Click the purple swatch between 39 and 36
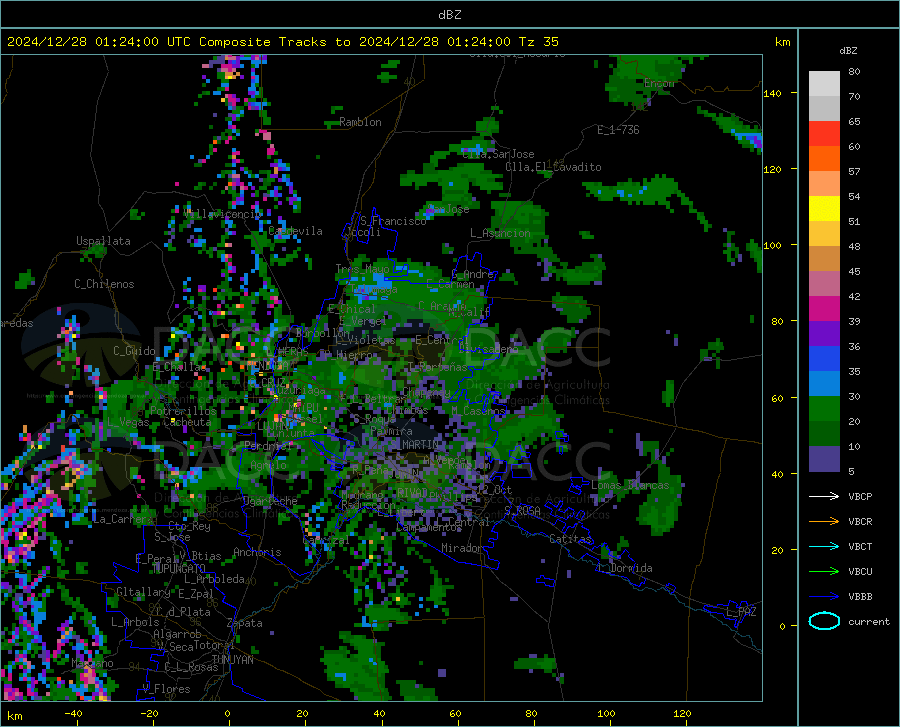This screenshot has width=900, height=727. [x=824, y=334]
